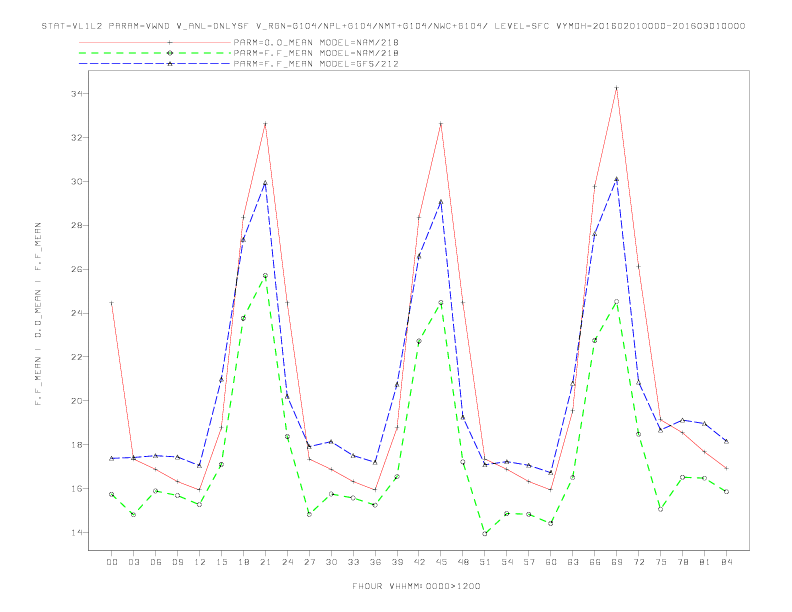792x612 pixels.
Task: Click the chart title starting STAT=VL1L2
Action: [393, 26]
